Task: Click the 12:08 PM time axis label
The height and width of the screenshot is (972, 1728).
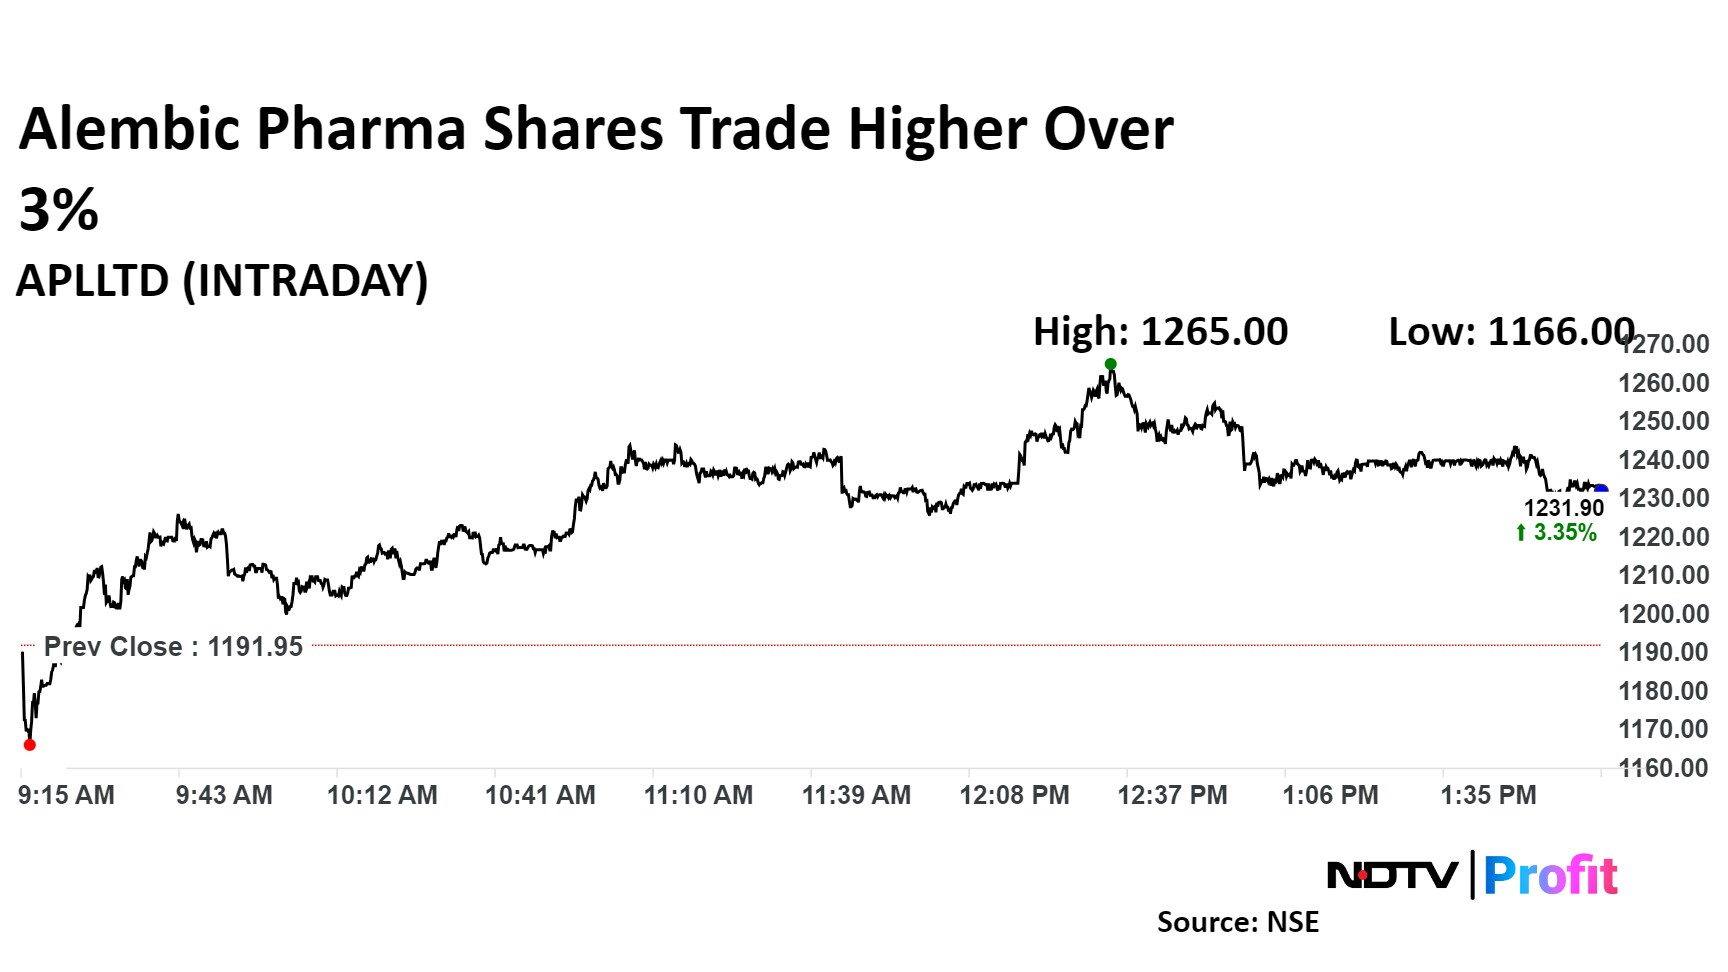Action: click(x=1014, y=796)
